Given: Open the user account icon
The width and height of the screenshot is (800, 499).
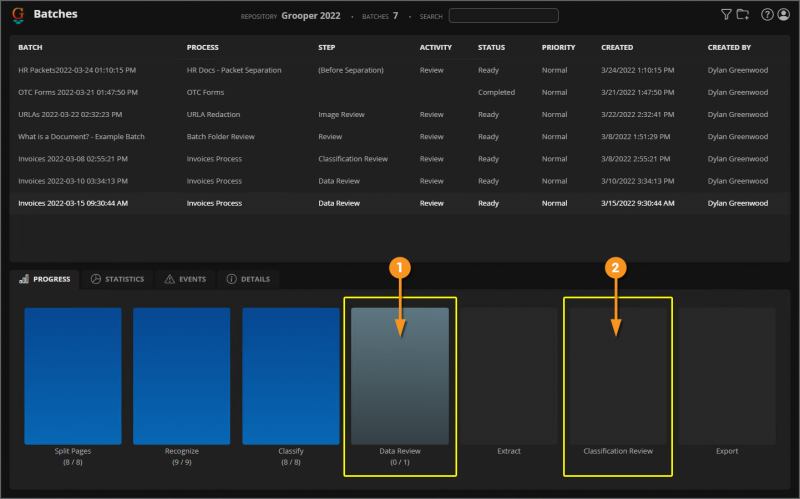Looking at the screenshot, I should click(x=784, y=15).
